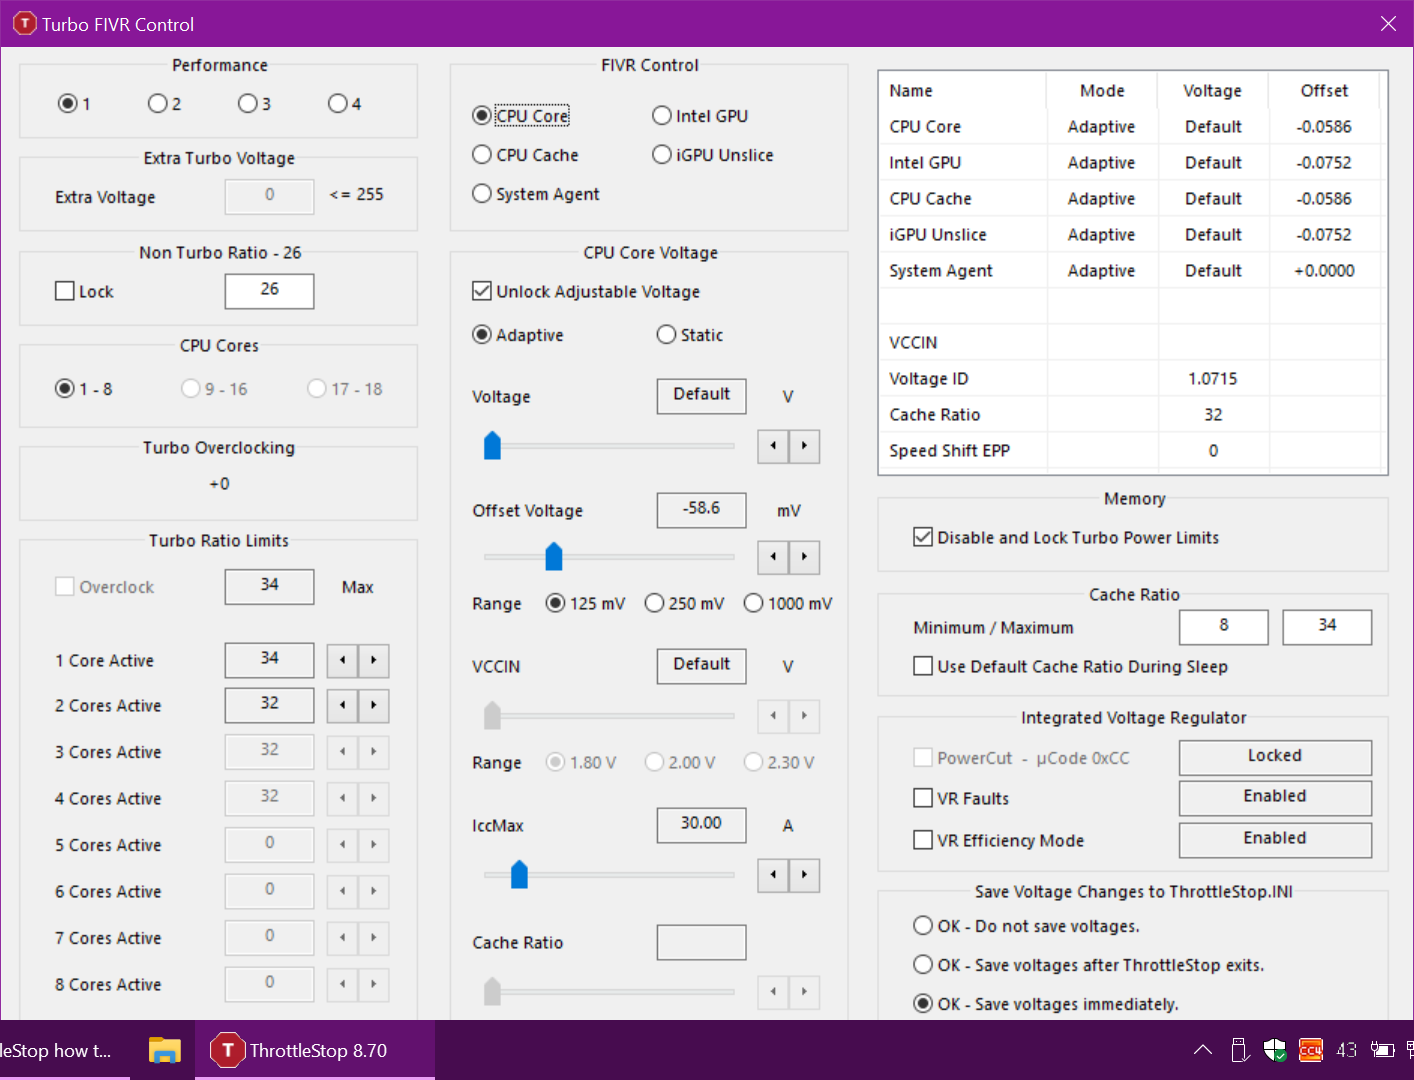This screenshot has width=1414, height=1080.
Task: Click the red CCU tray icon
Action: [x=1311, y=1050]
